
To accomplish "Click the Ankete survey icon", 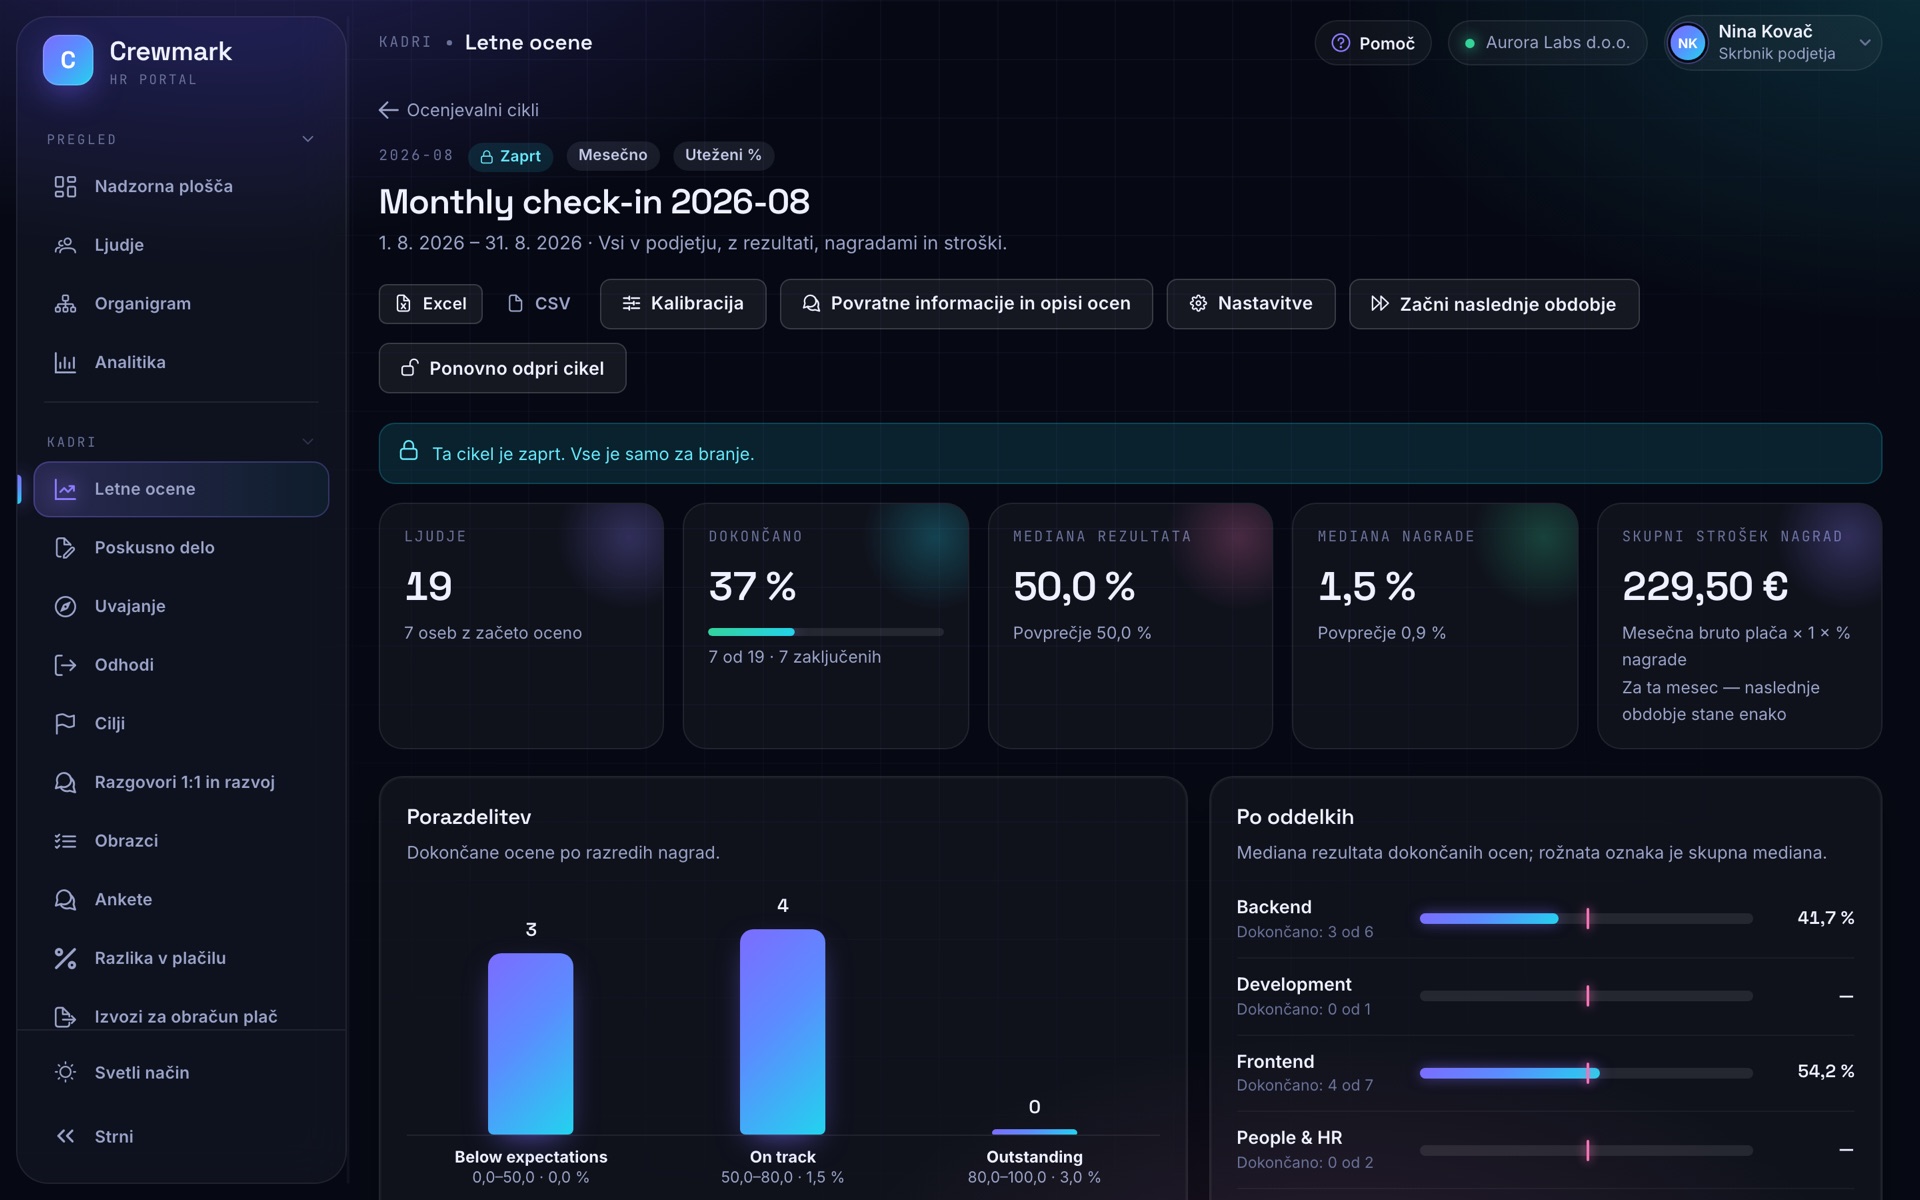I will coord(65,900).
